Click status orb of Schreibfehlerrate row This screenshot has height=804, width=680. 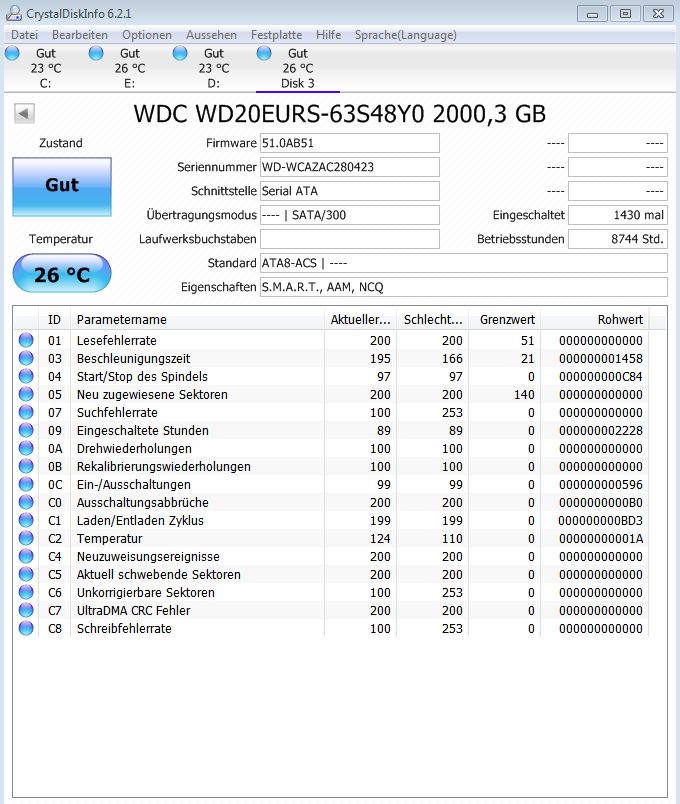26,628
